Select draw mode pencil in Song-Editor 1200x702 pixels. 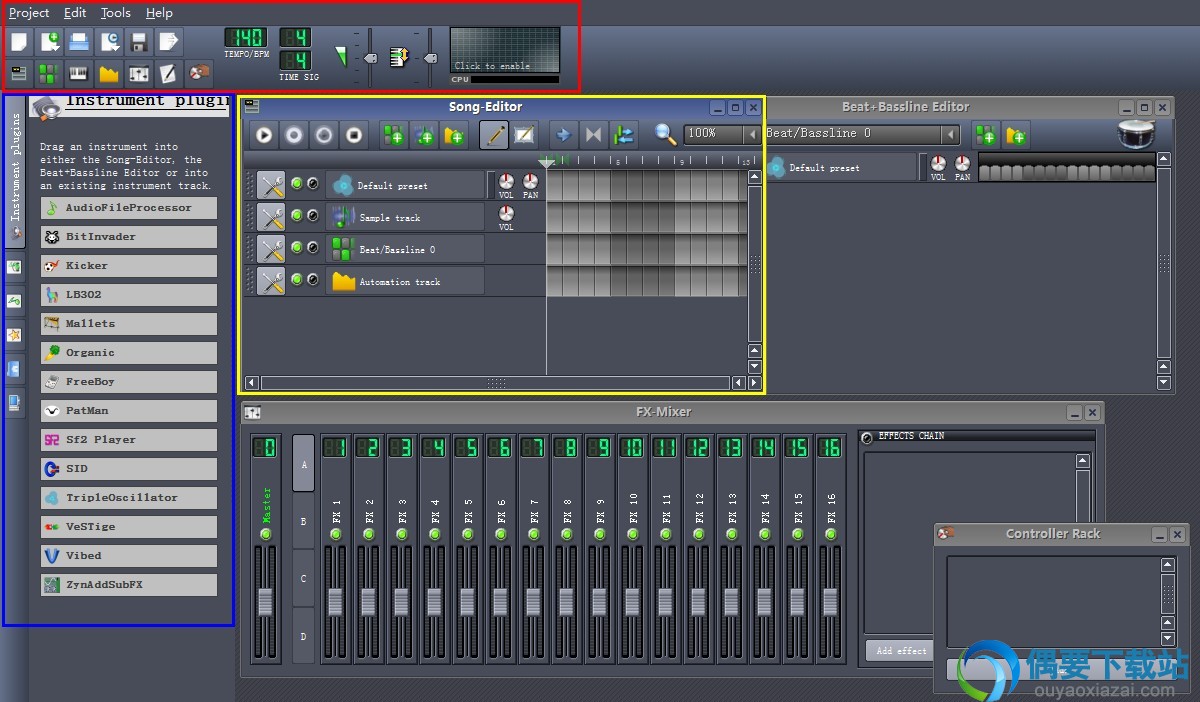(x=494, y=134)
